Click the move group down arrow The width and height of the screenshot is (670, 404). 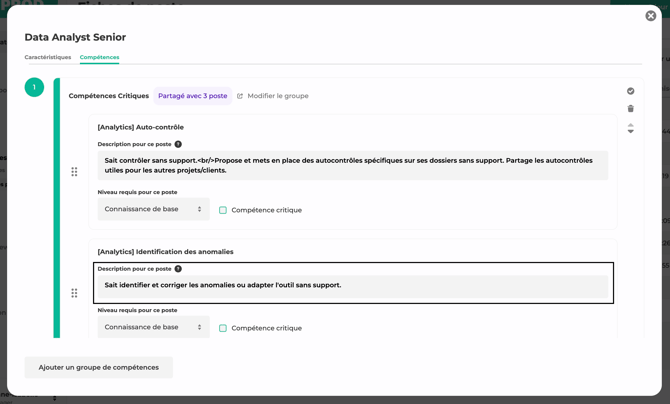(x=630, y=132)
